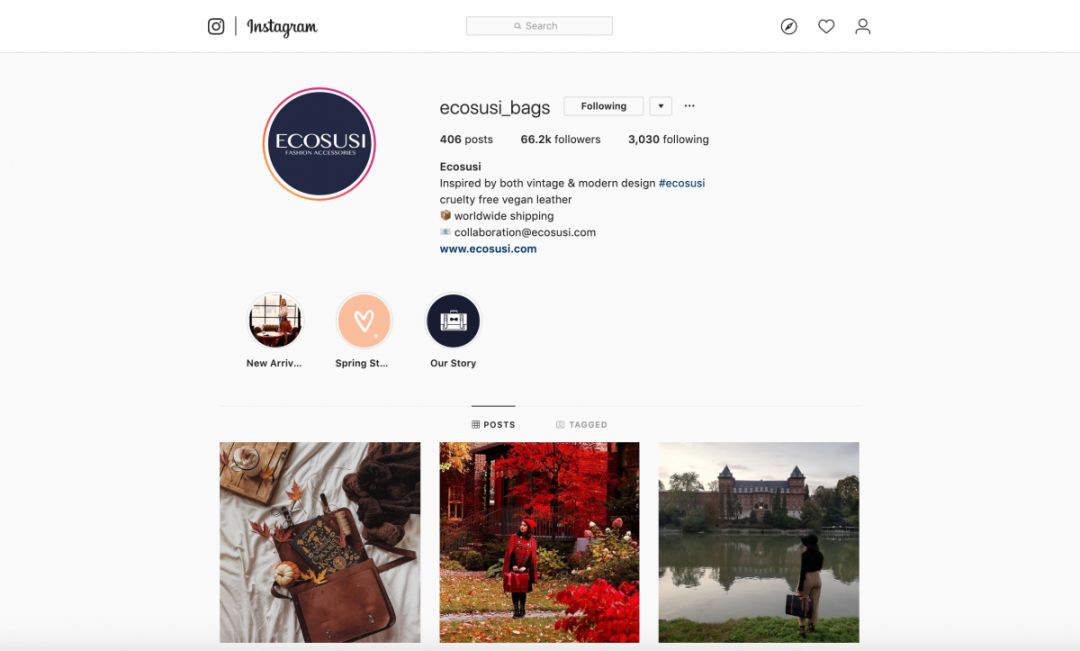The width and height of the screenshot is (1080, 651).
Task: Switch to the Tagged tab
Action: (x=581, y=424)
